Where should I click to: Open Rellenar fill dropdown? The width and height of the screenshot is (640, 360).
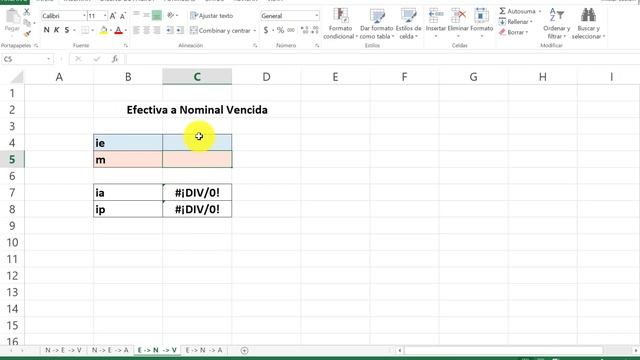(x=516, y=22)
